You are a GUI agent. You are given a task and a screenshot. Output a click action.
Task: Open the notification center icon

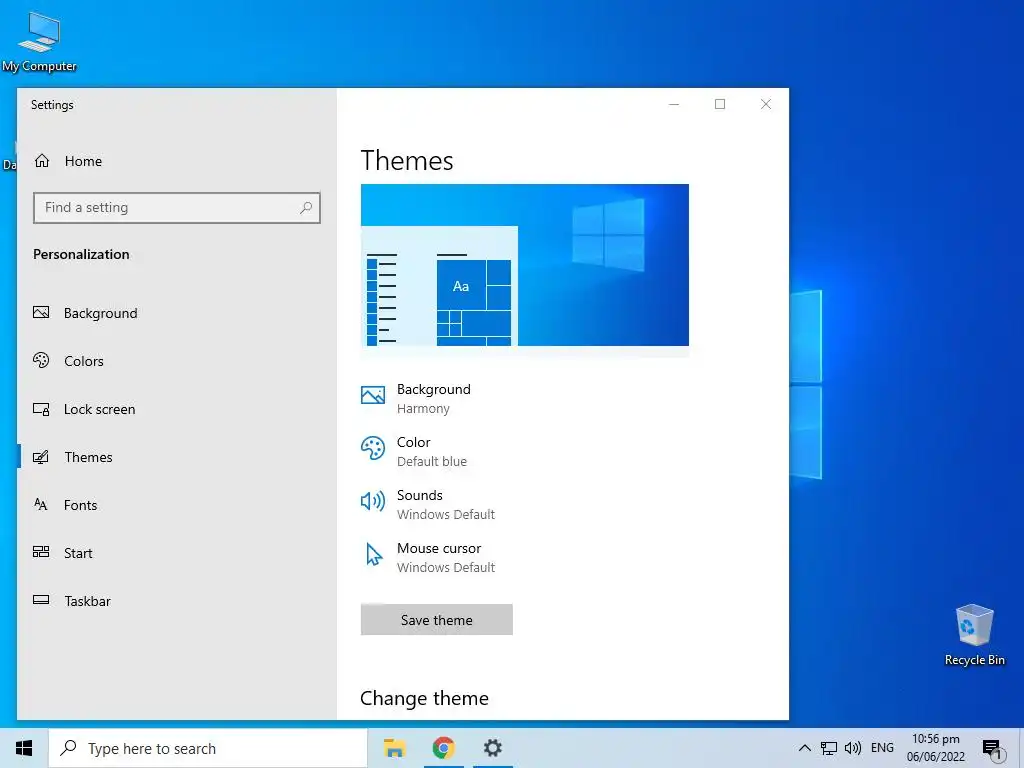pos(993,749)
